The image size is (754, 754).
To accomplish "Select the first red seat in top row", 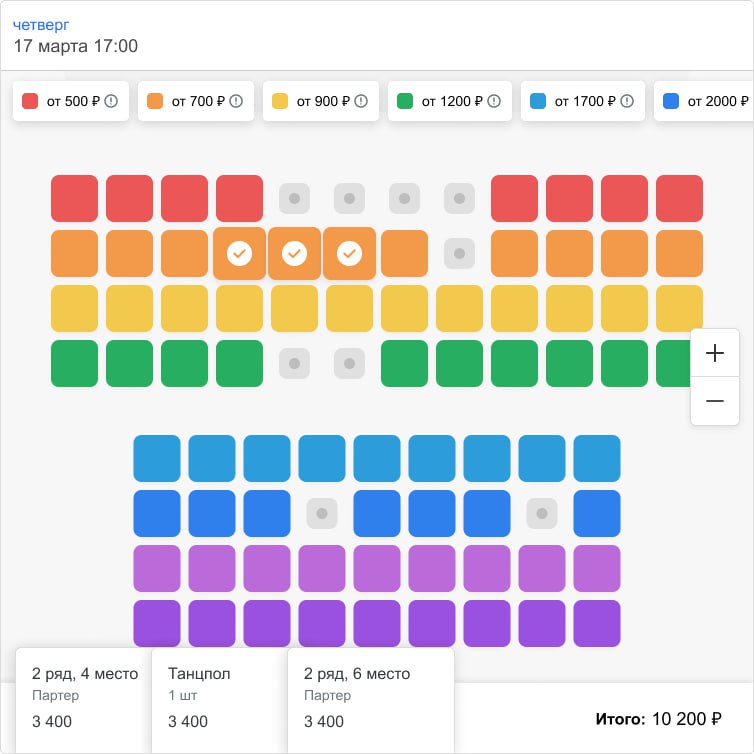I will click(x=75, y=198).
